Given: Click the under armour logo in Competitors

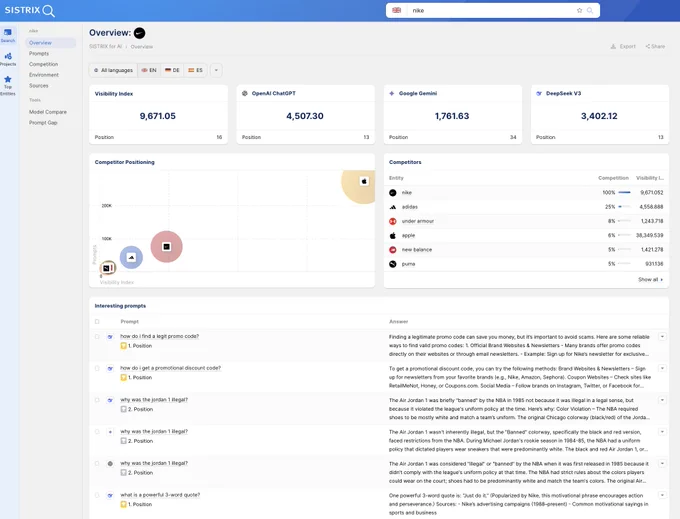Looking at the screenshot, I should 392,221.
